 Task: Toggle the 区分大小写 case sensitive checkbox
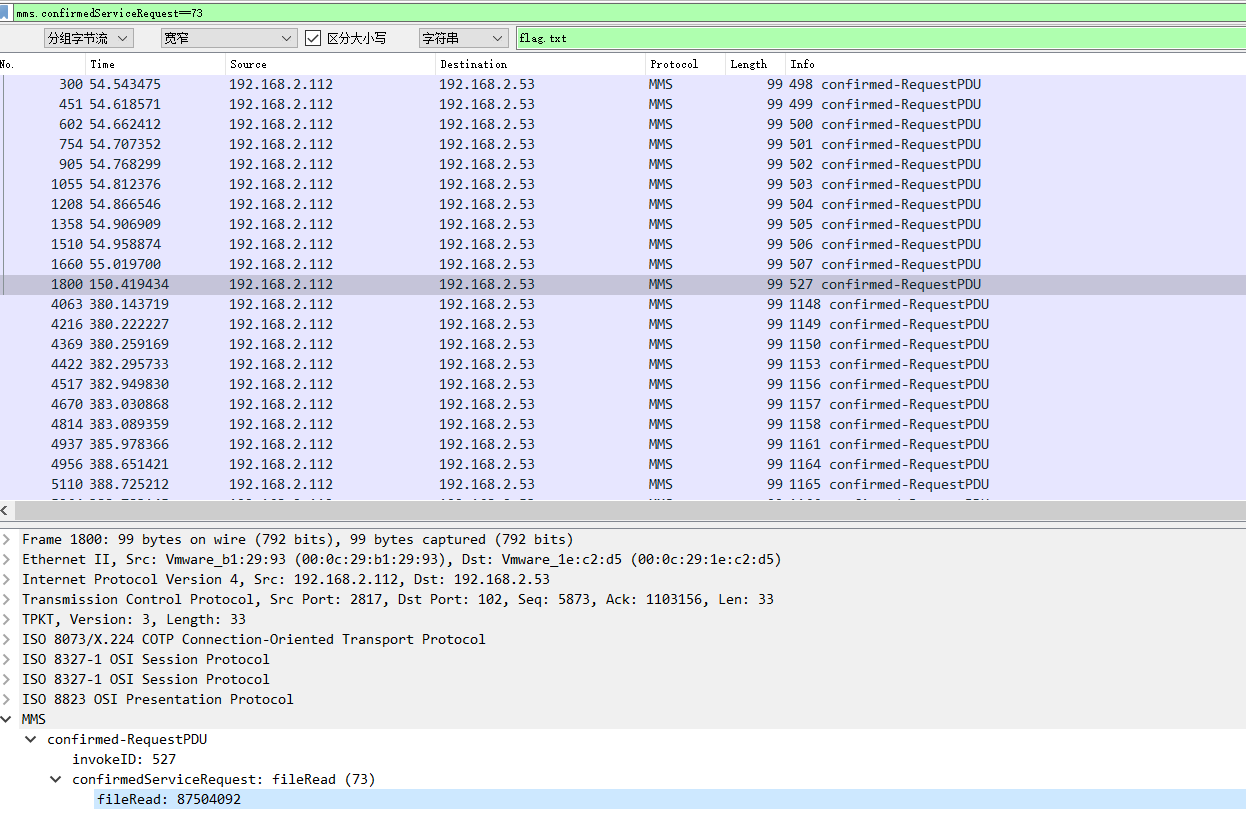click(313, 38)
